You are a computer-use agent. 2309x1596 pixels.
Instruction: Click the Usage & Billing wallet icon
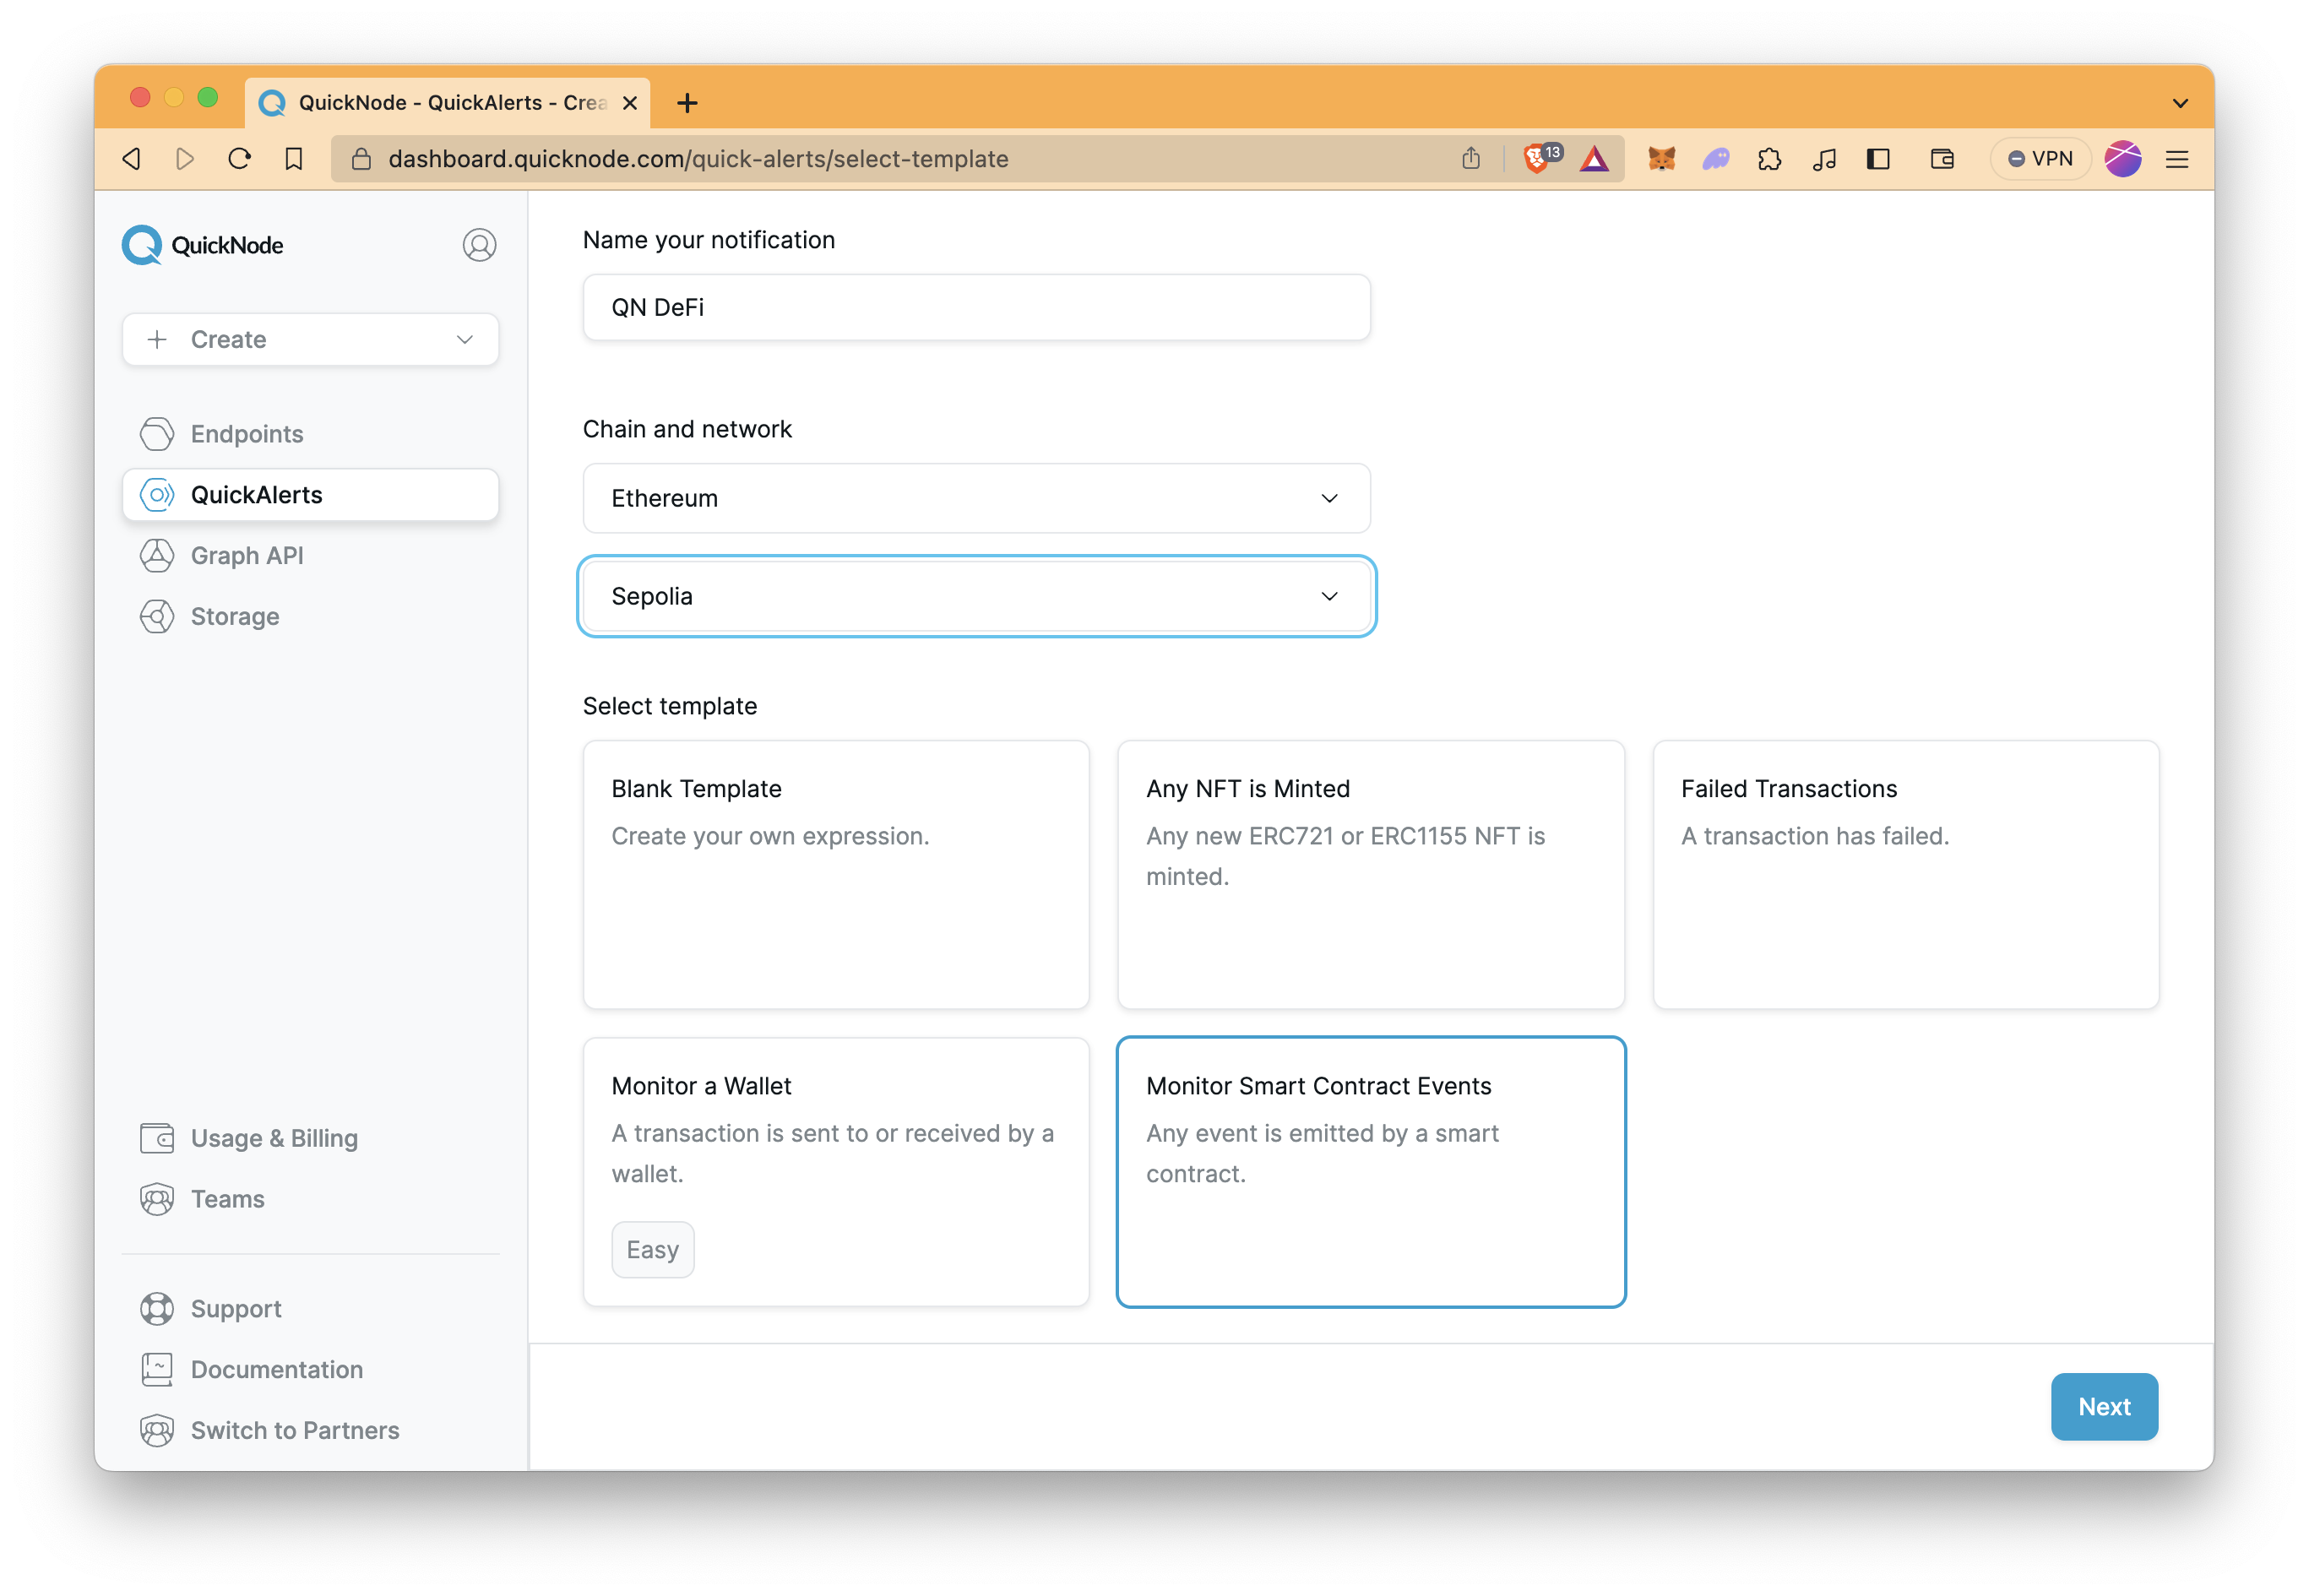pyautogui.click(x=157, y=1138)
